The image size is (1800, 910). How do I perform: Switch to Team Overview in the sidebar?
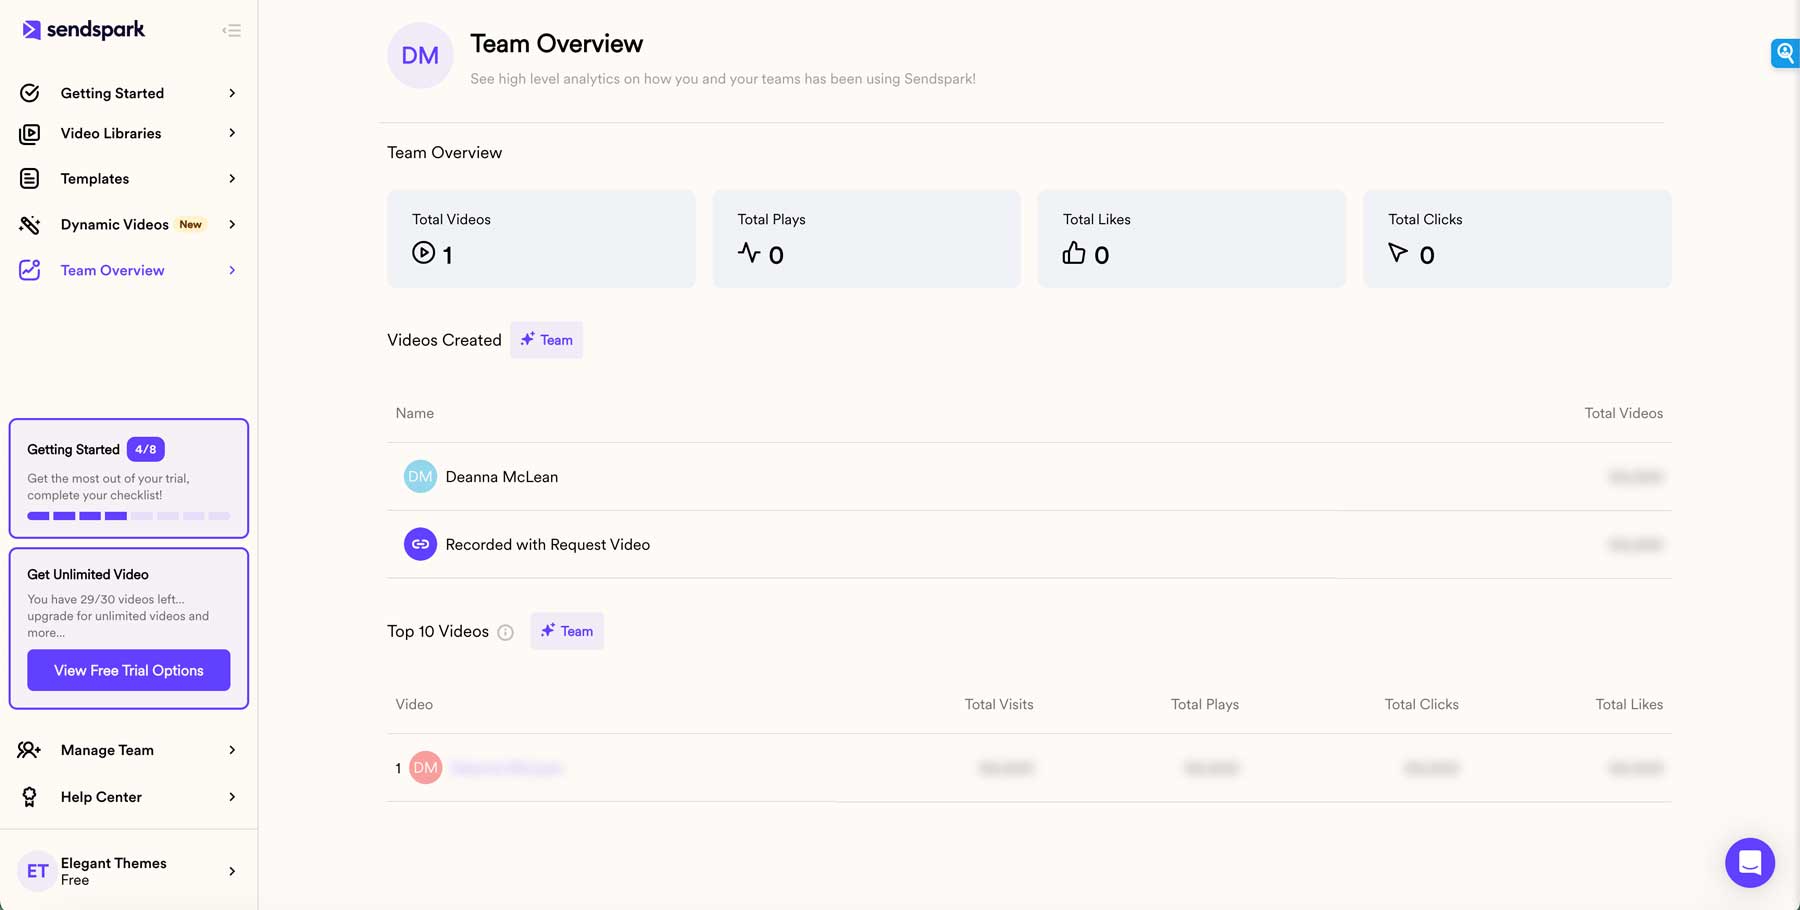(x=112, y=270)
